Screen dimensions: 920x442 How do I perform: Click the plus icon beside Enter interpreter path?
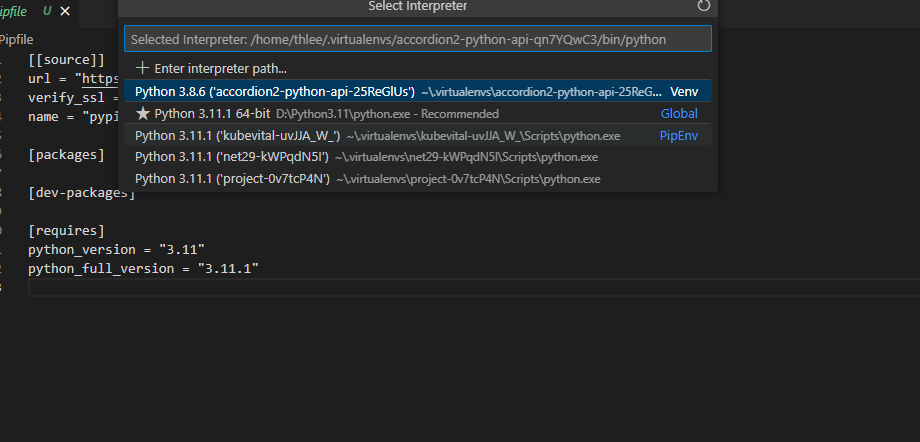pos(141,68)
